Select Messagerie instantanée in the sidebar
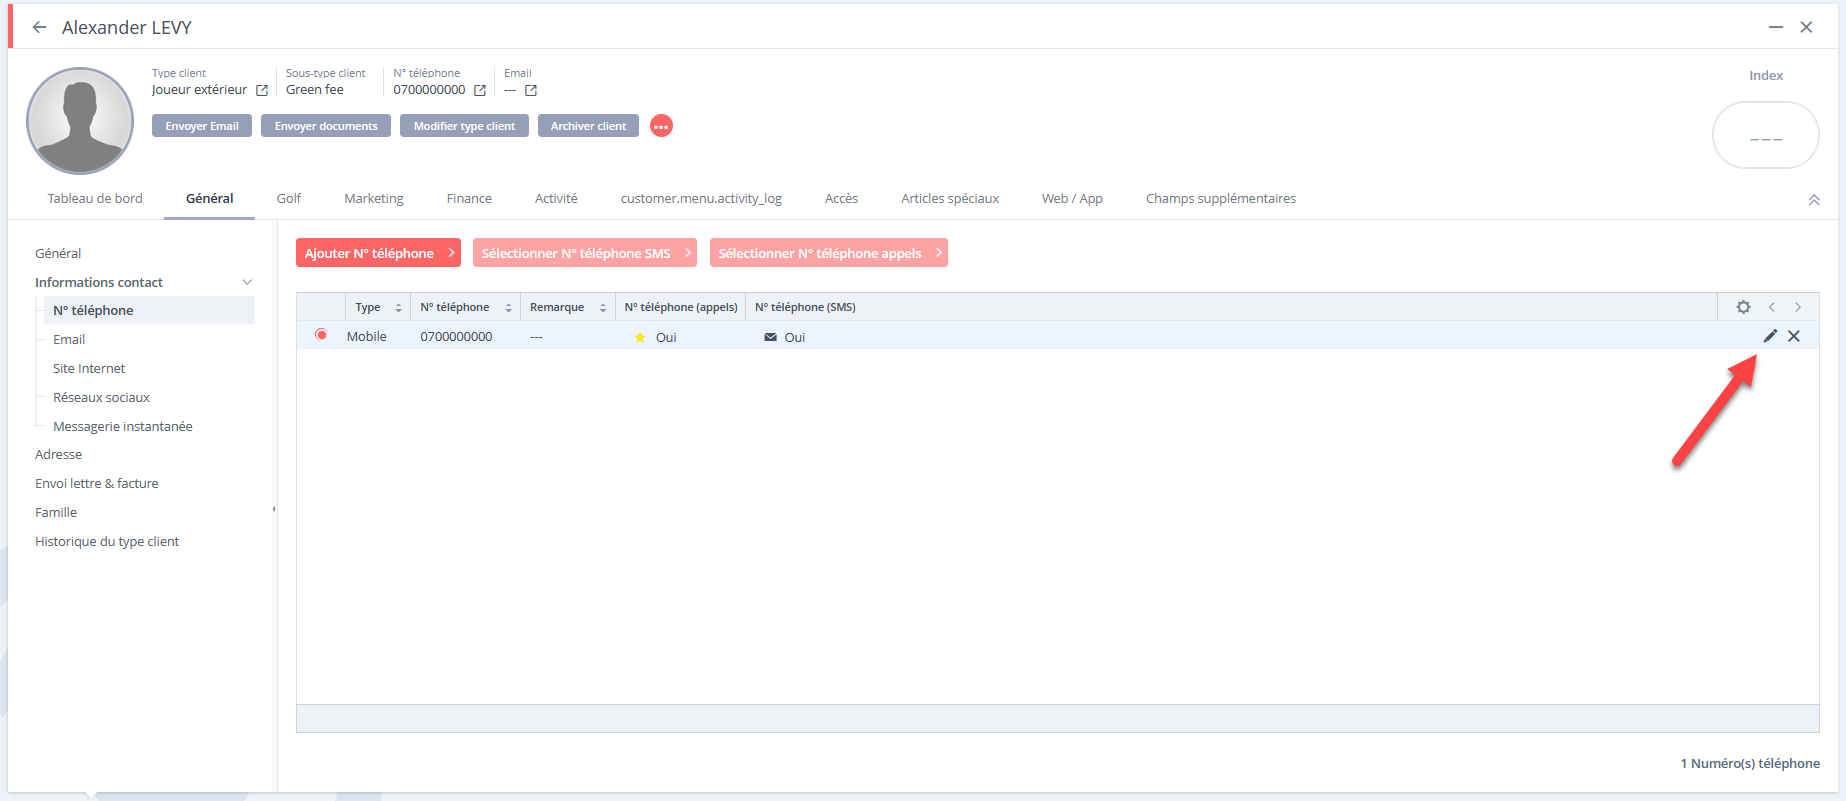The width and height of the screenshot is (1846, 801). (x=122, y=426)
